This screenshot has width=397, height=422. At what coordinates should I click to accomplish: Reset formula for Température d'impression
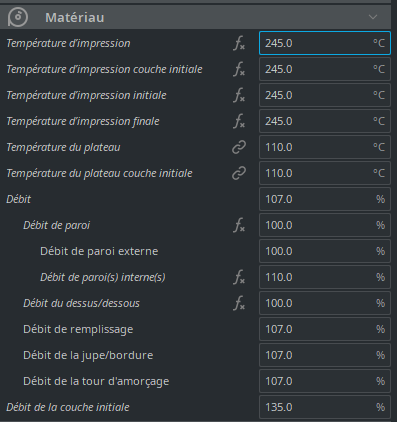pyautogui.click(x=239, y=43)
